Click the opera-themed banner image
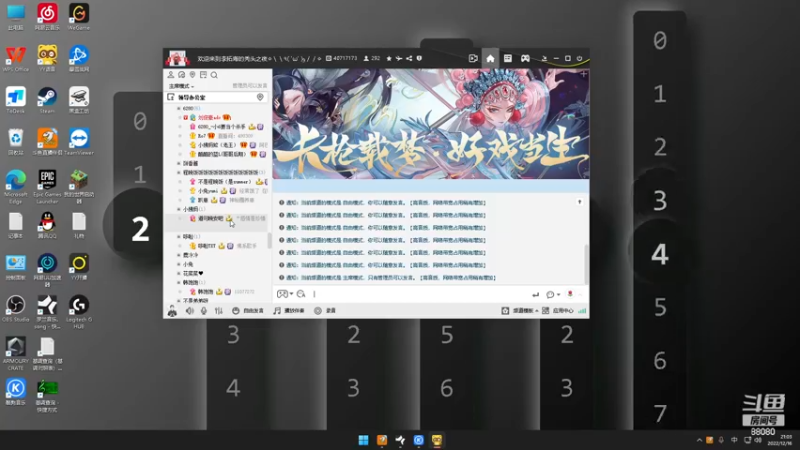The height and width of the screenshot is (450, 800). [431, 124]
